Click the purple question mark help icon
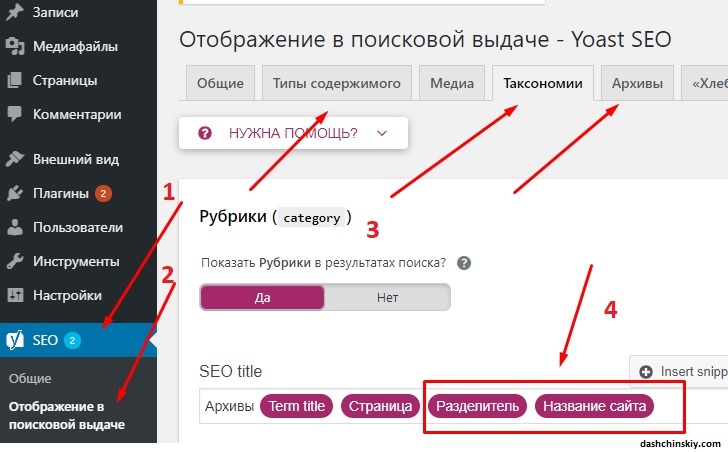Viewport: 728px width, 452px height. 205,133
